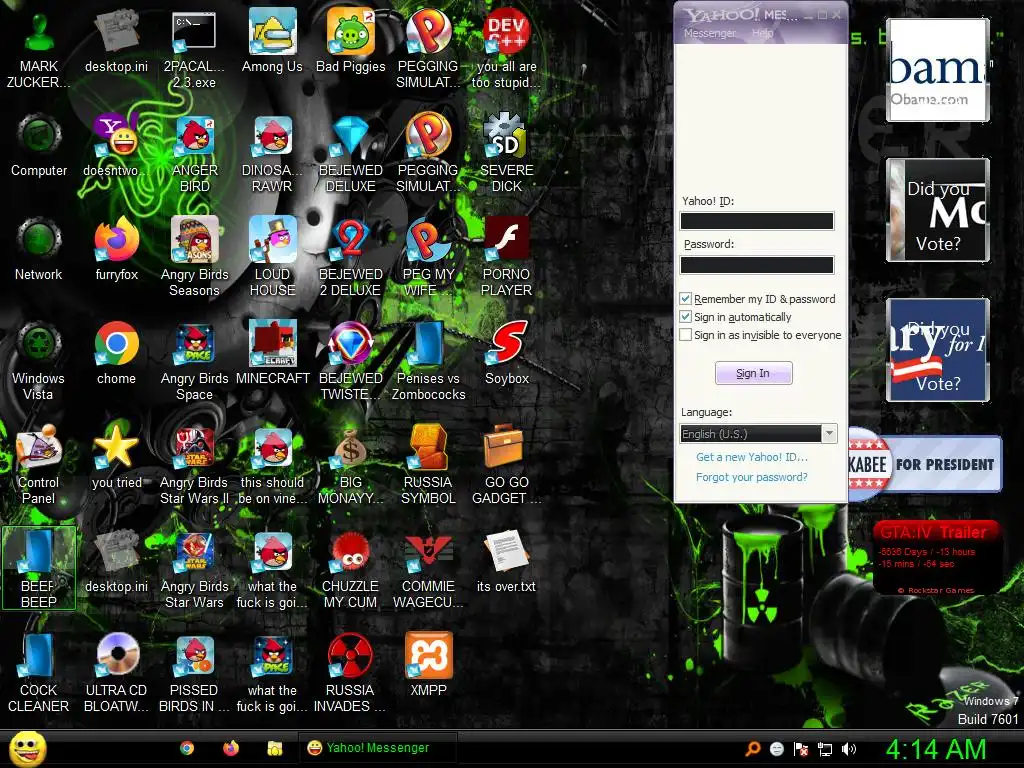
Task: Focus the Yahoo! ID input field
Action: [x=757, y=221]
